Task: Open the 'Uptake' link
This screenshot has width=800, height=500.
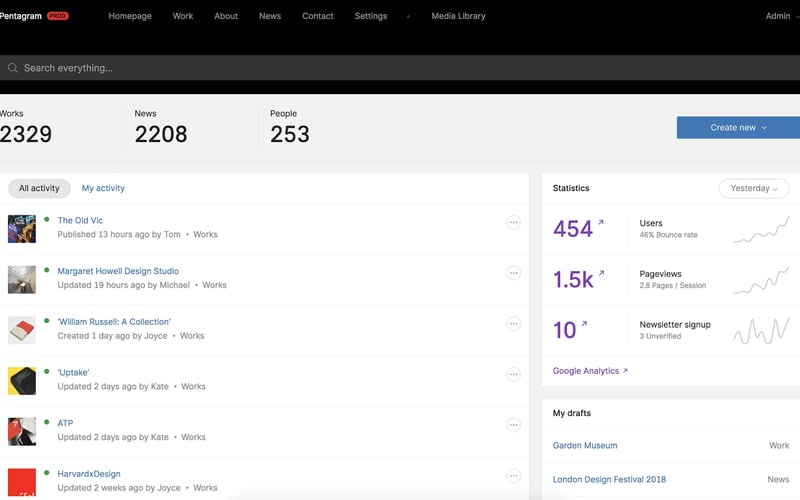Action: coord(73,372)
